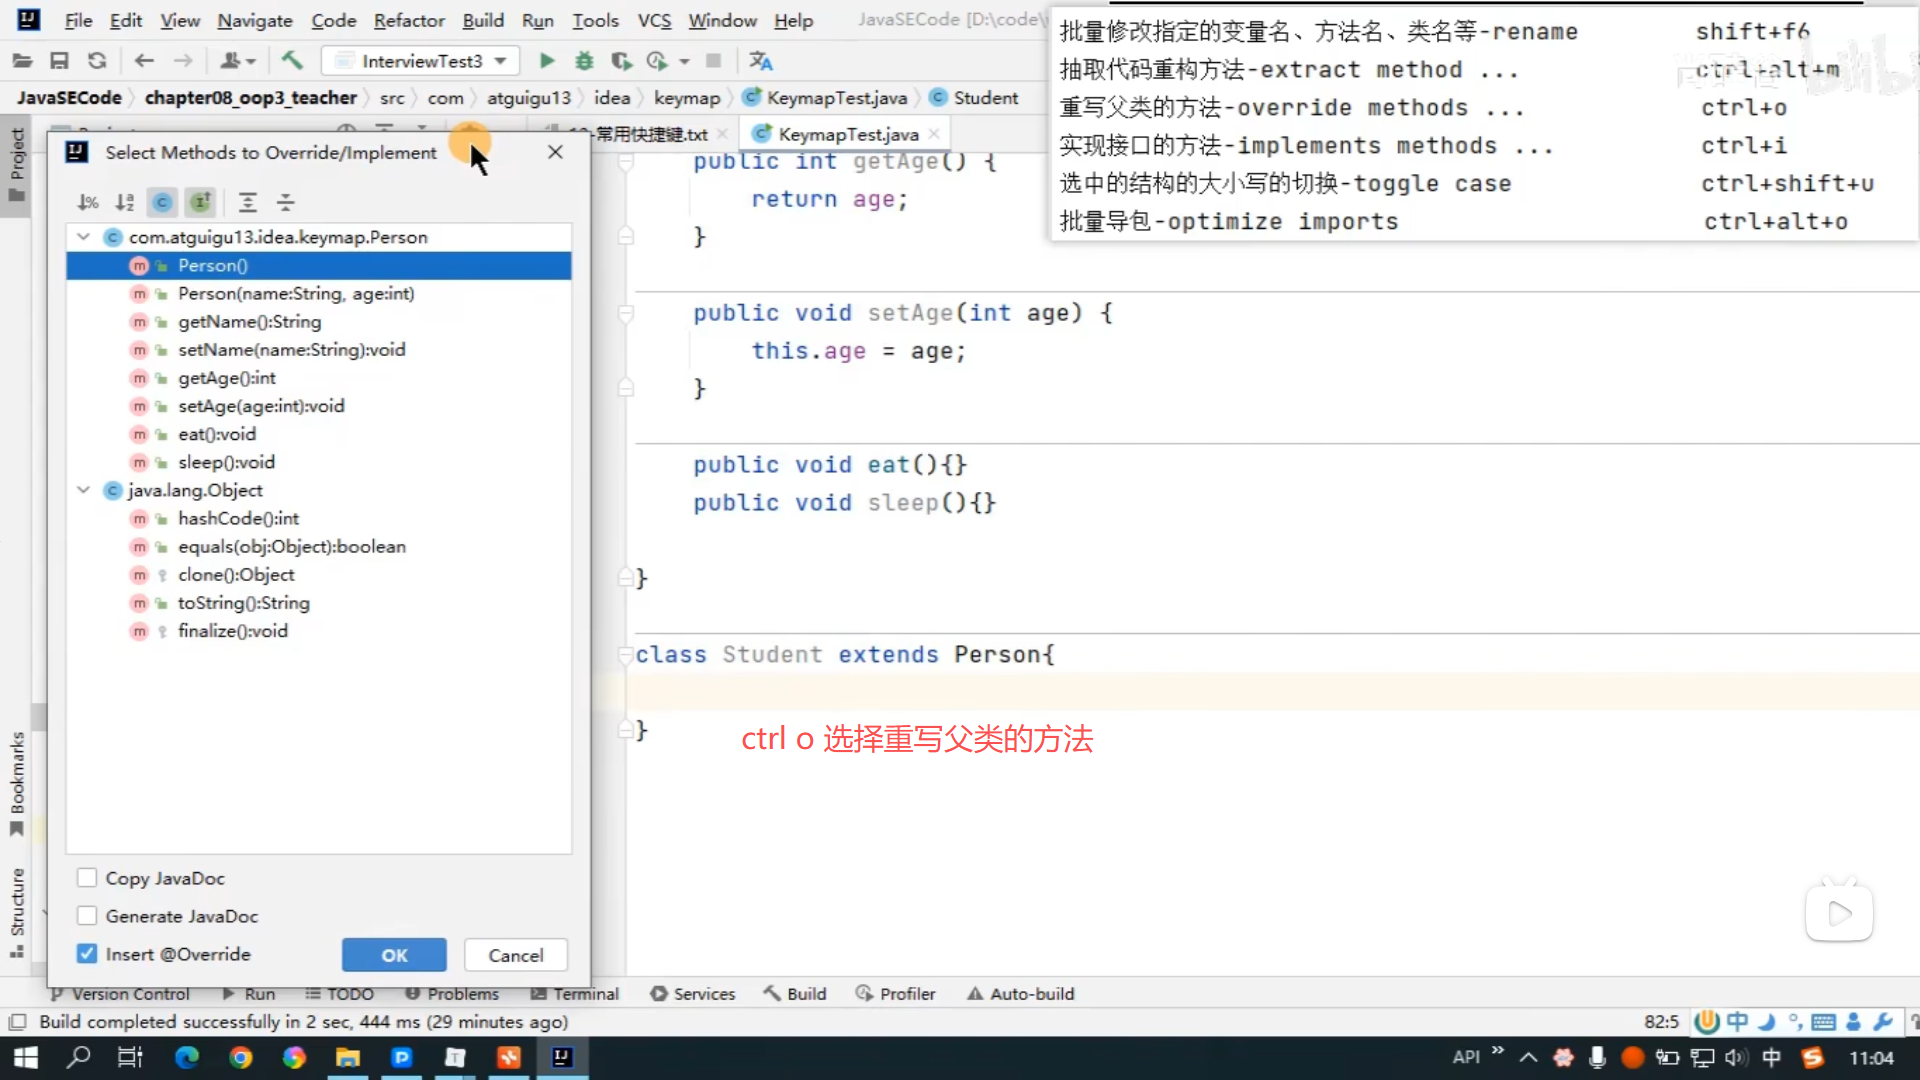Open the Refactor menu
This screenshot has height=1080, width=1920.
(x=408, y=20)
